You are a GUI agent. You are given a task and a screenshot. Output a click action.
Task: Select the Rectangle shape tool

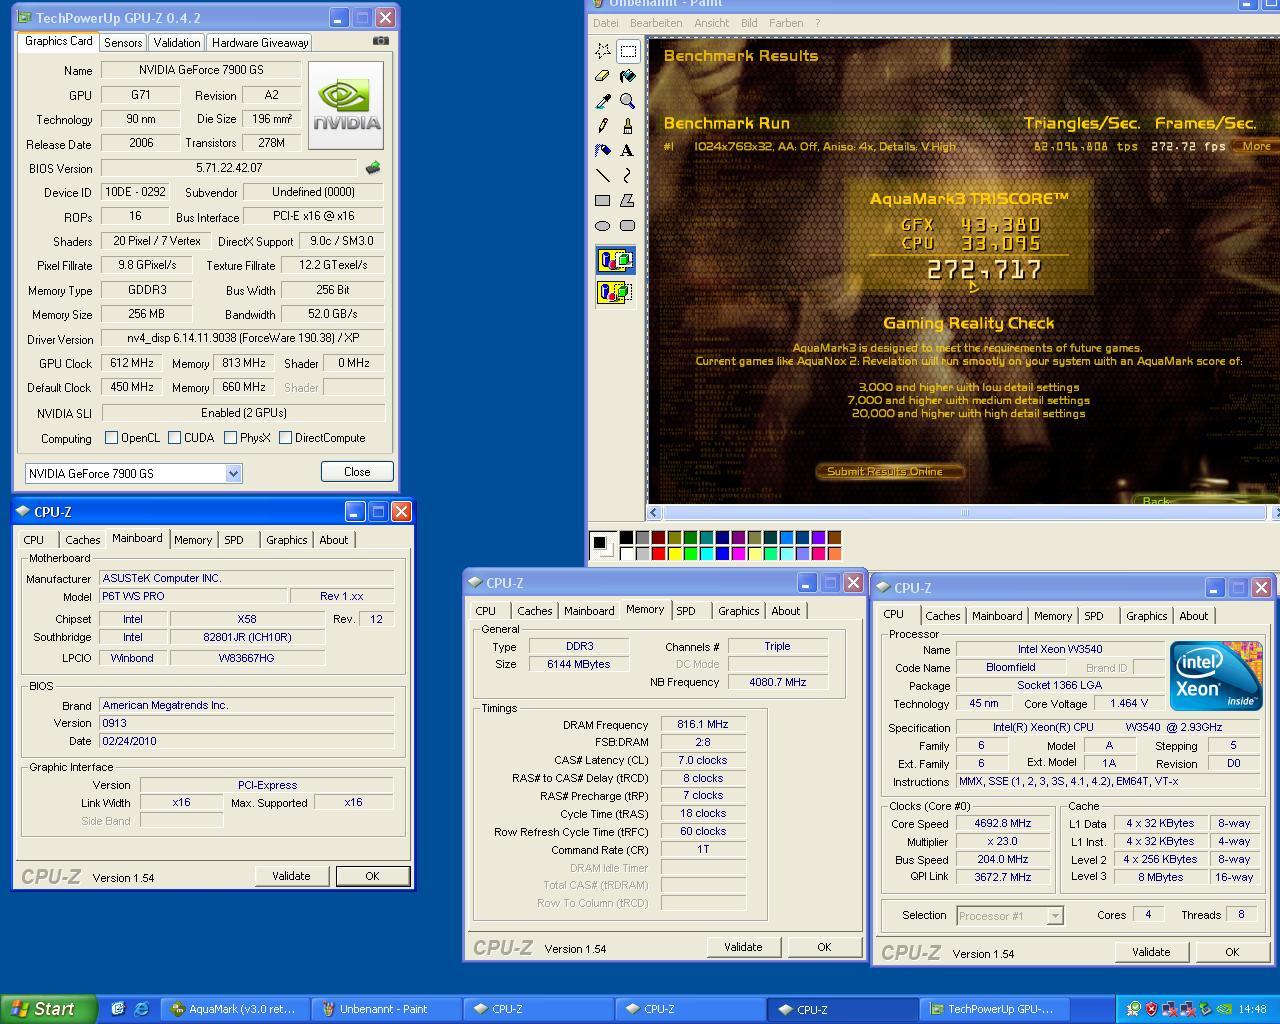point(603,201)
